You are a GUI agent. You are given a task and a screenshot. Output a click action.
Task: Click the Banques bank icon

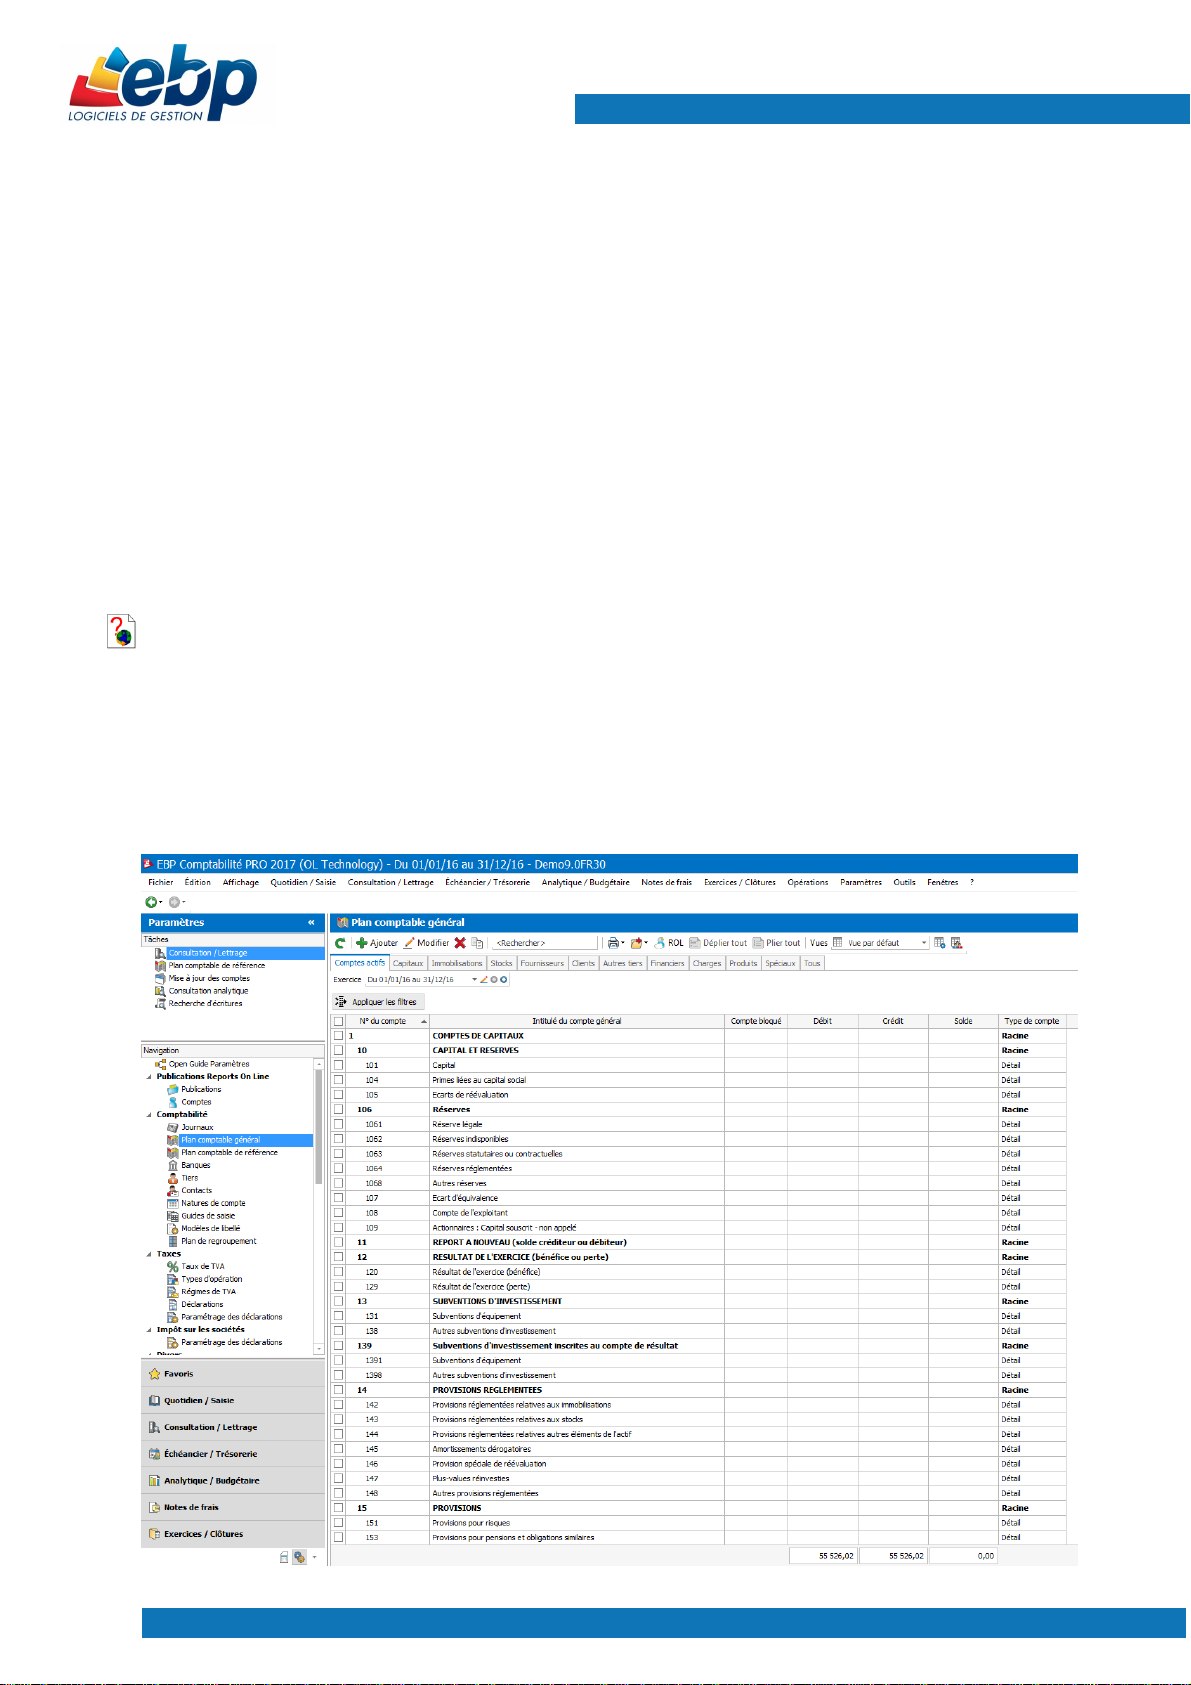point(173,1165)
